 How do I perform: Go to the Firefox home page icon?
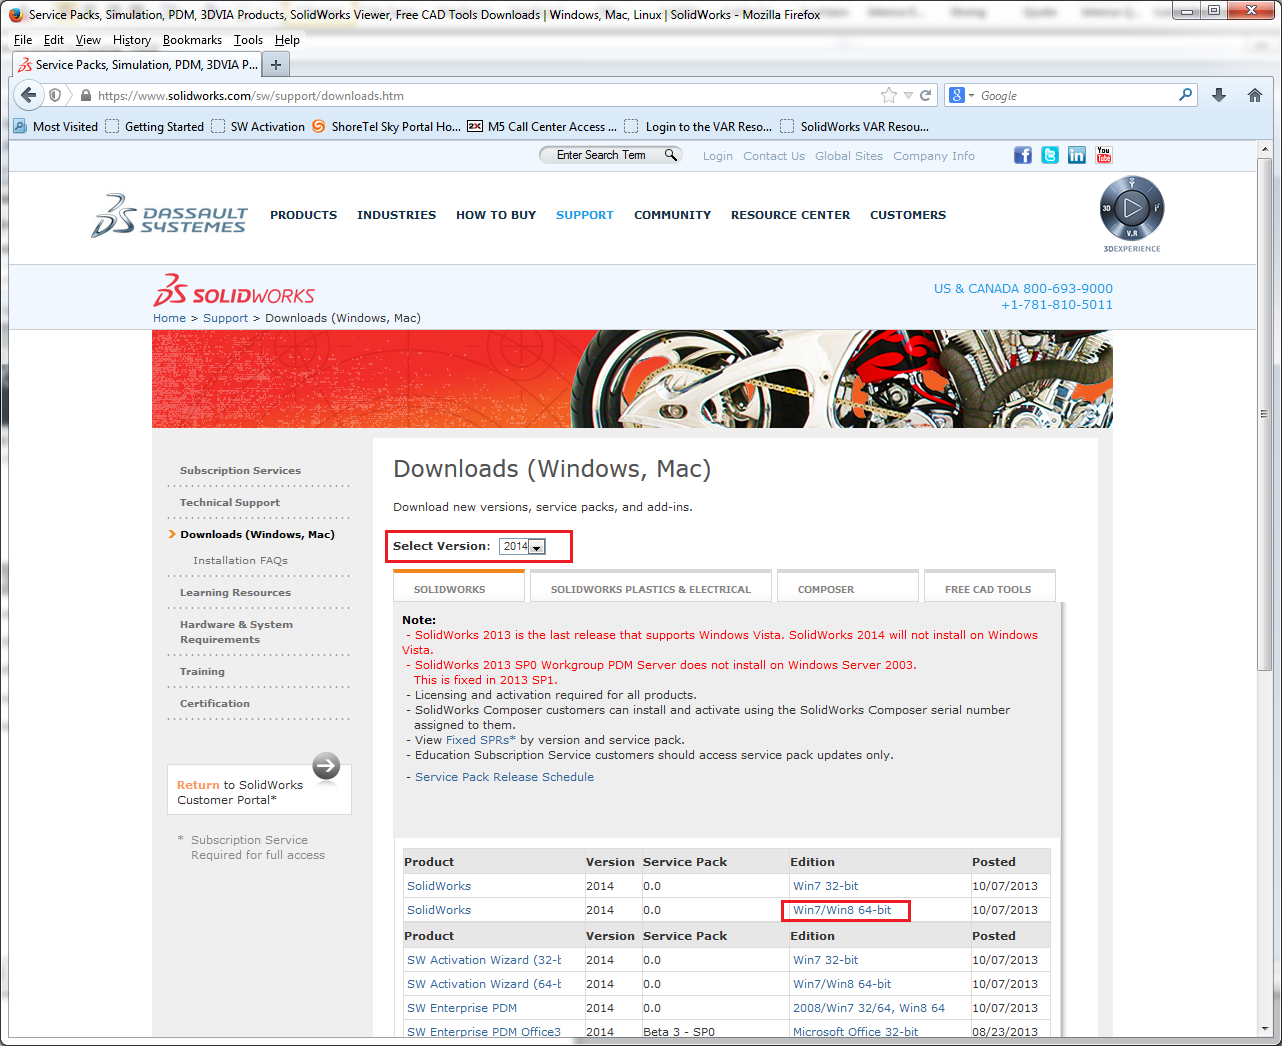1255,95
